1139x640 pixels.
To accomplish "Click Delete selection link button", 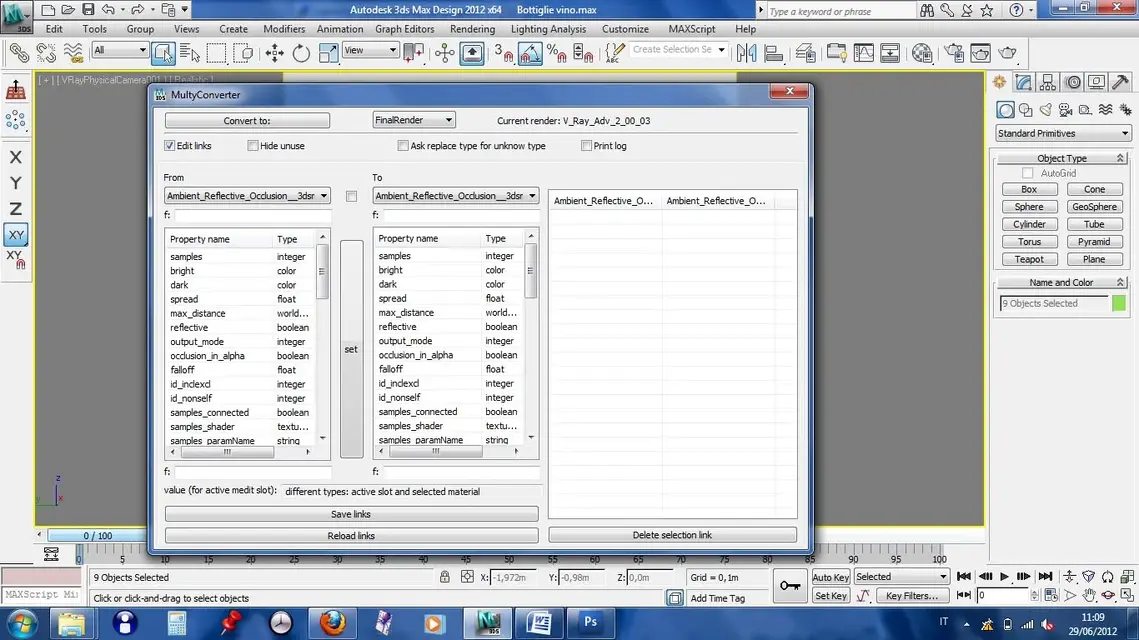I will click(x=672, y=535).
